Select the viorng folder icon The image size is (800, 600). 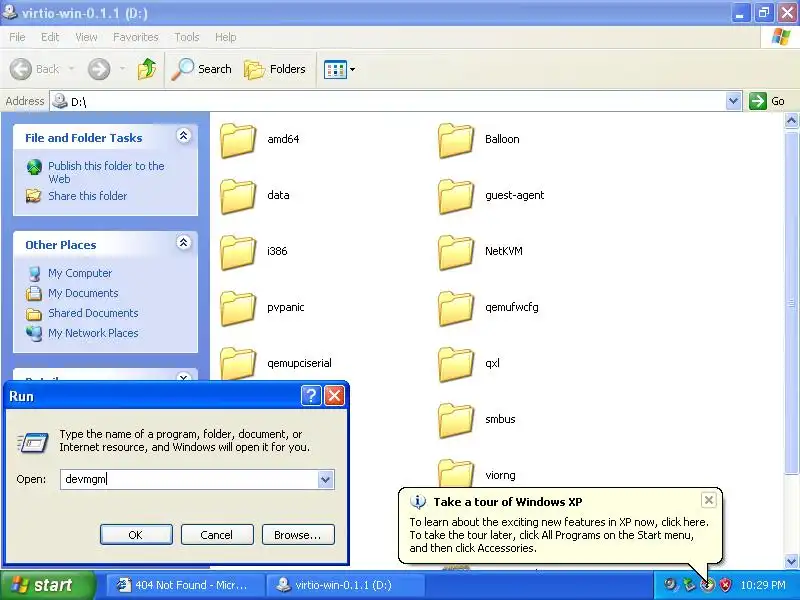click(456, 473)
